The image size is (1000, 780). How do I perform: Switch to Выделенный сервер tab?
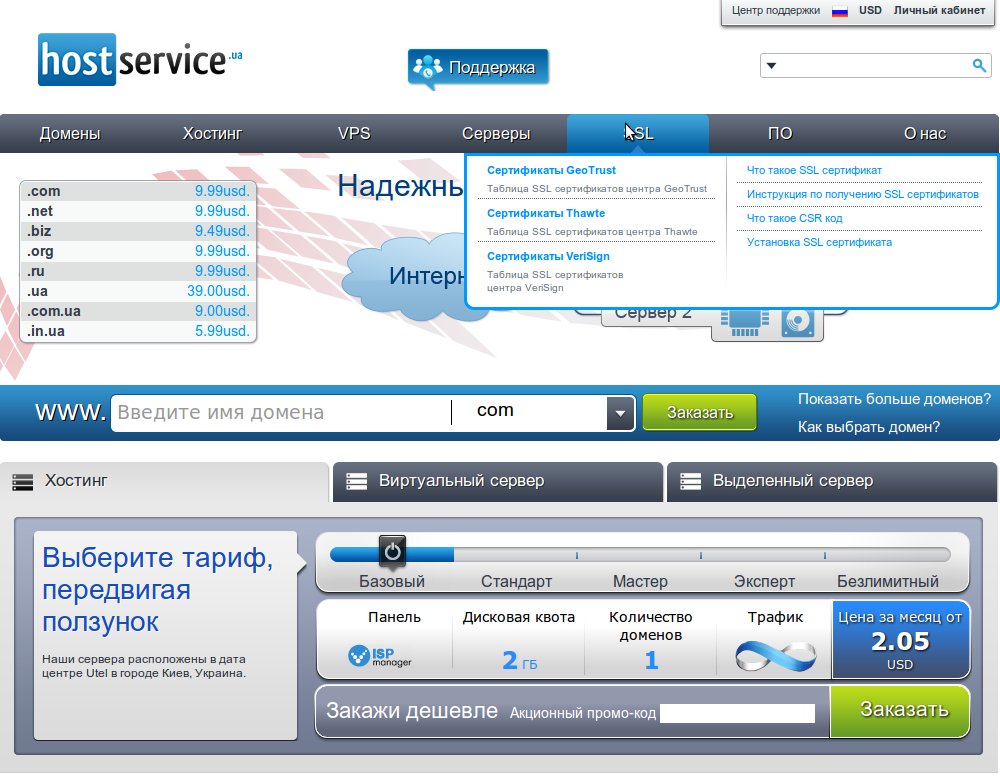pos(831,481)
